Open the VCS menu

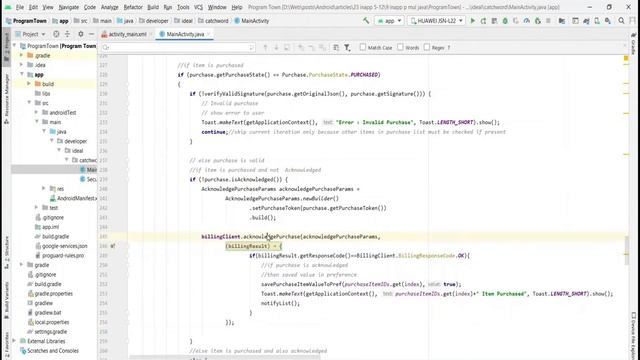tap(198, 7)
